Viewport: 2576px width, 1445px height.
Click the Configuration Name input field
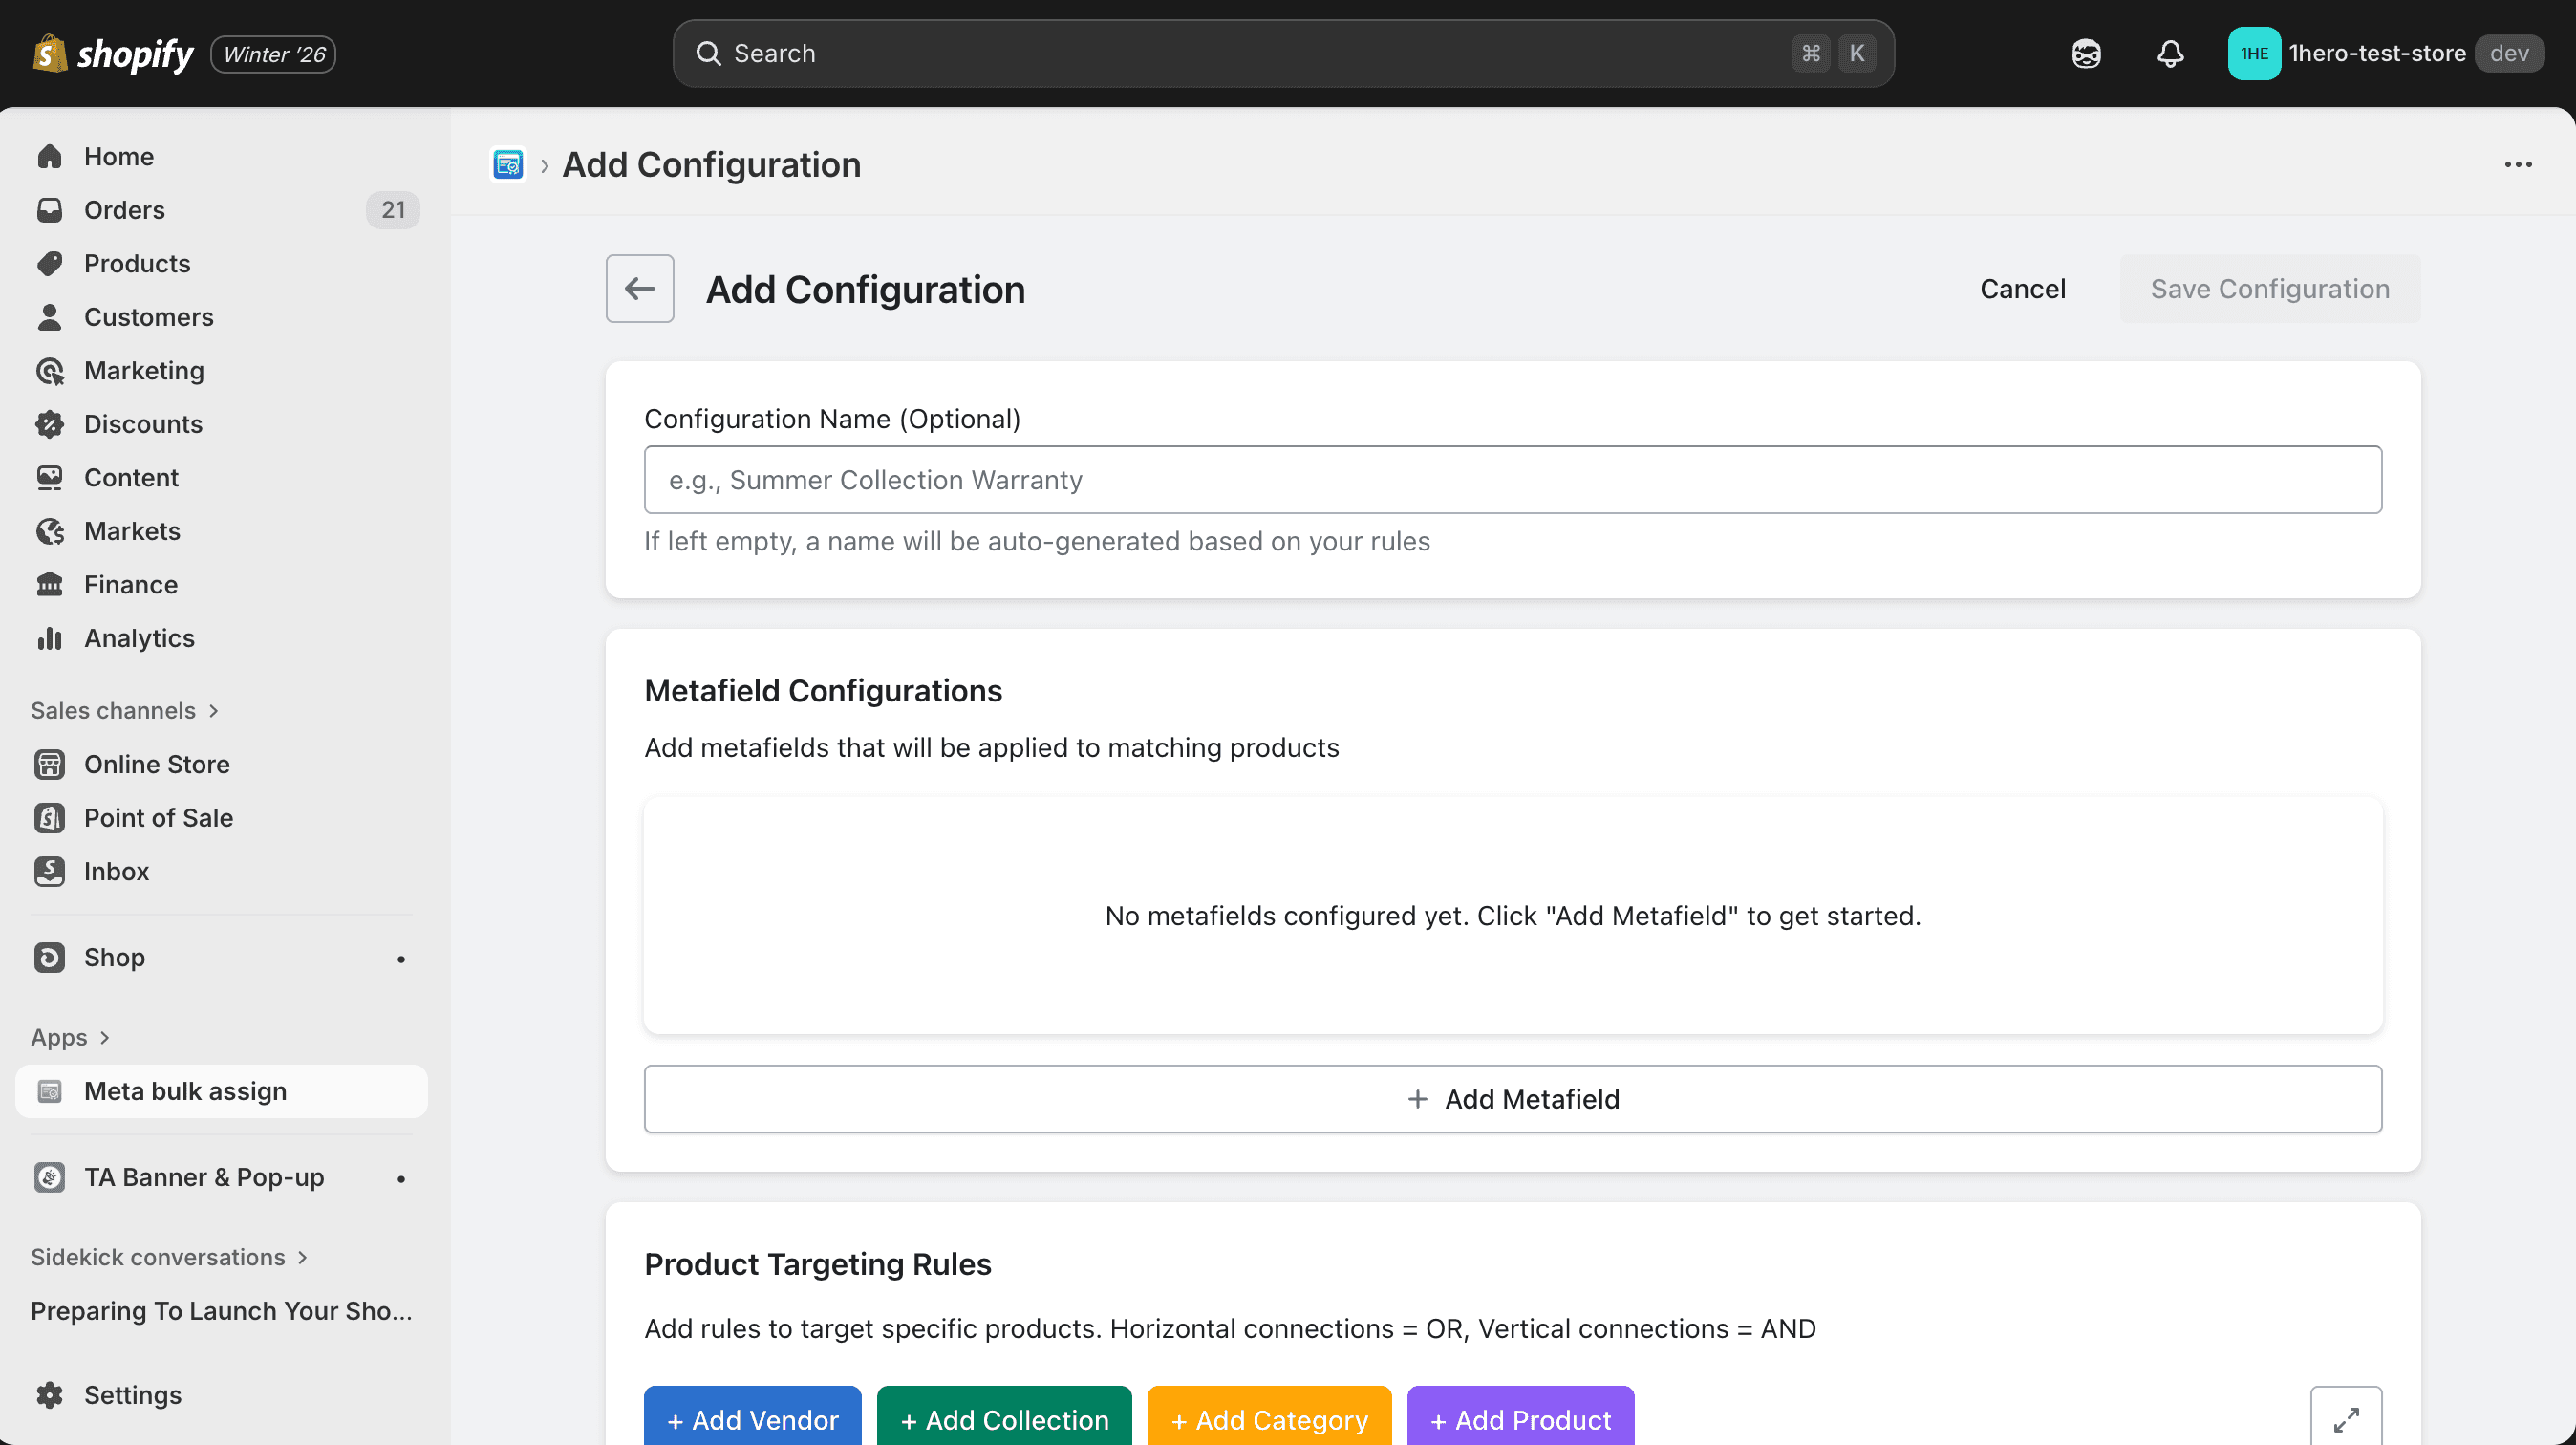(1510, 480)
